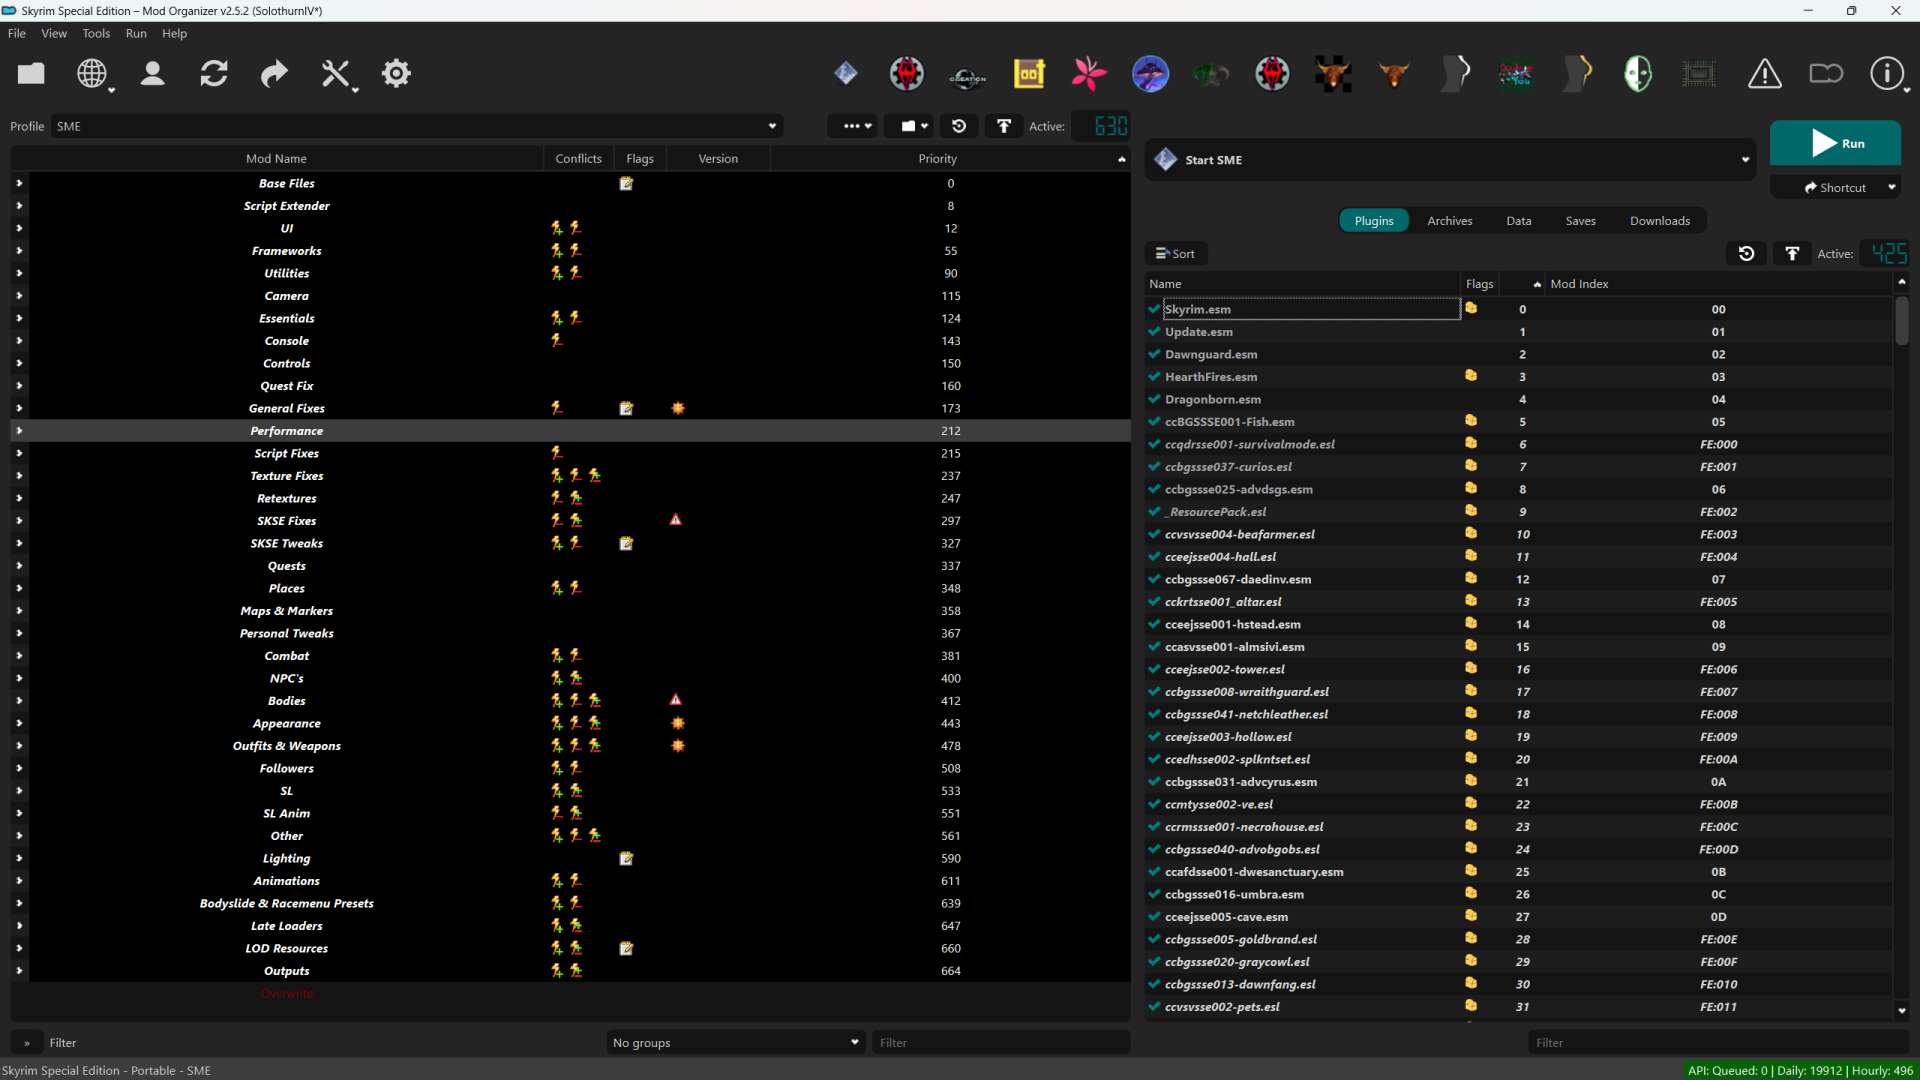Uncheck ccvsvsse002-pets.esl plugin

1154,1007
